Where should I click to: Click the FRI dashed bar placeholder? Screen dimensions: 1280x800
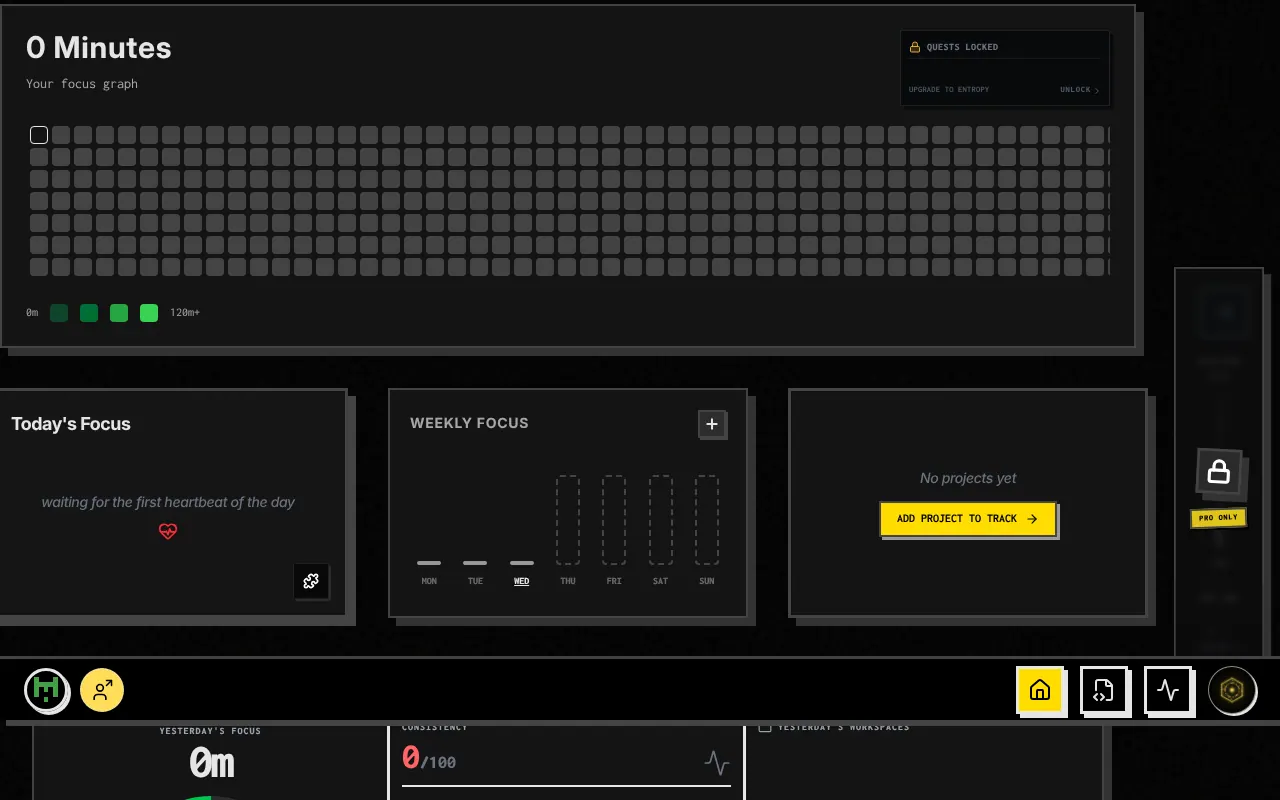[614, 520]
